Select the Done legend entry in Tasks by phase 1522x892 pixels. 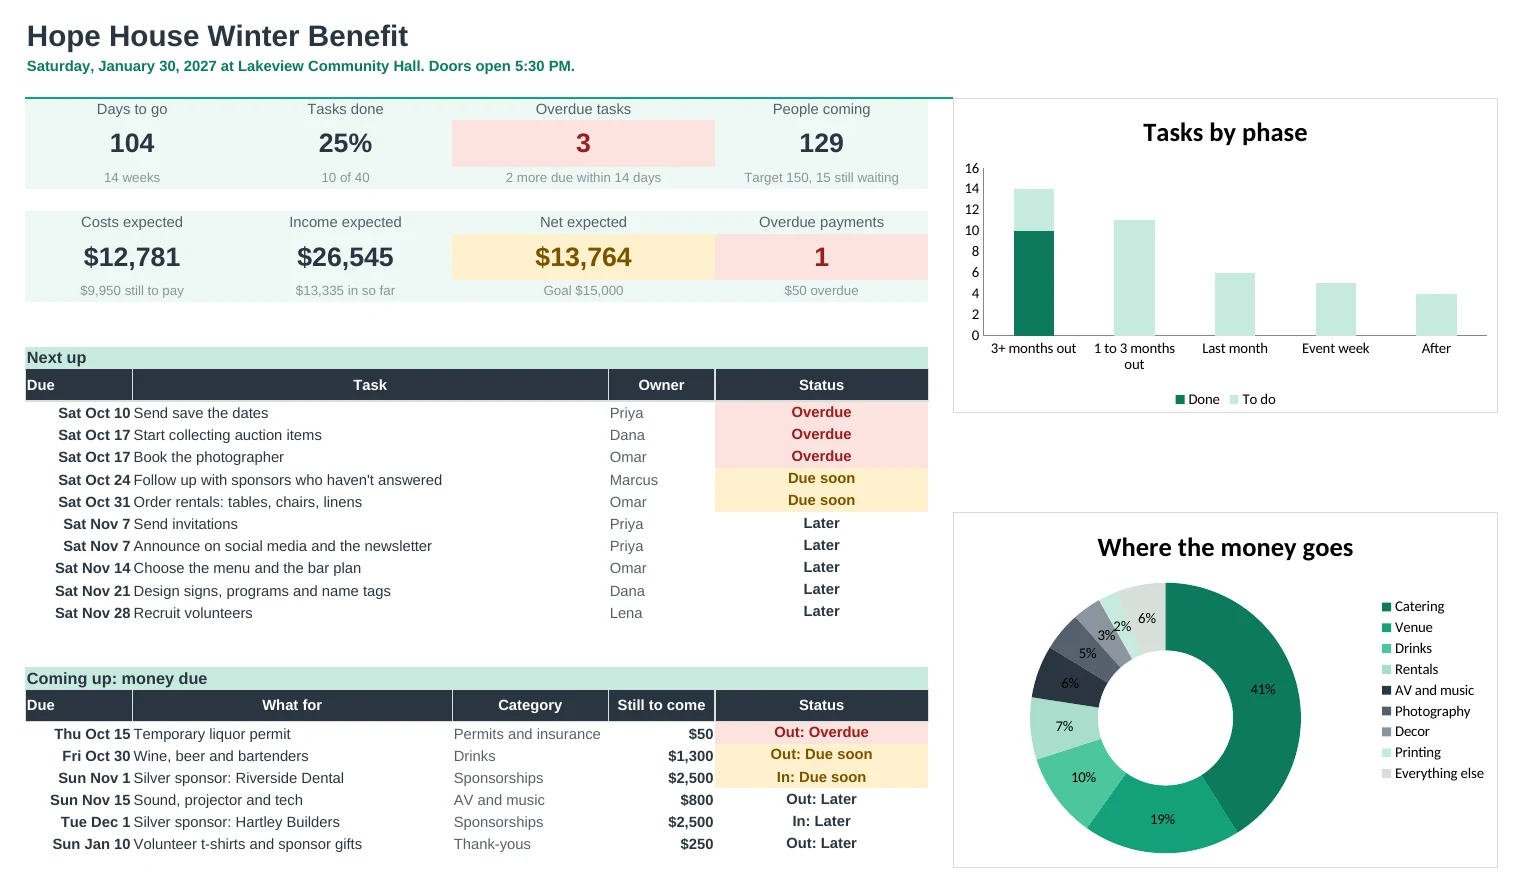[x=1197, y=399]
